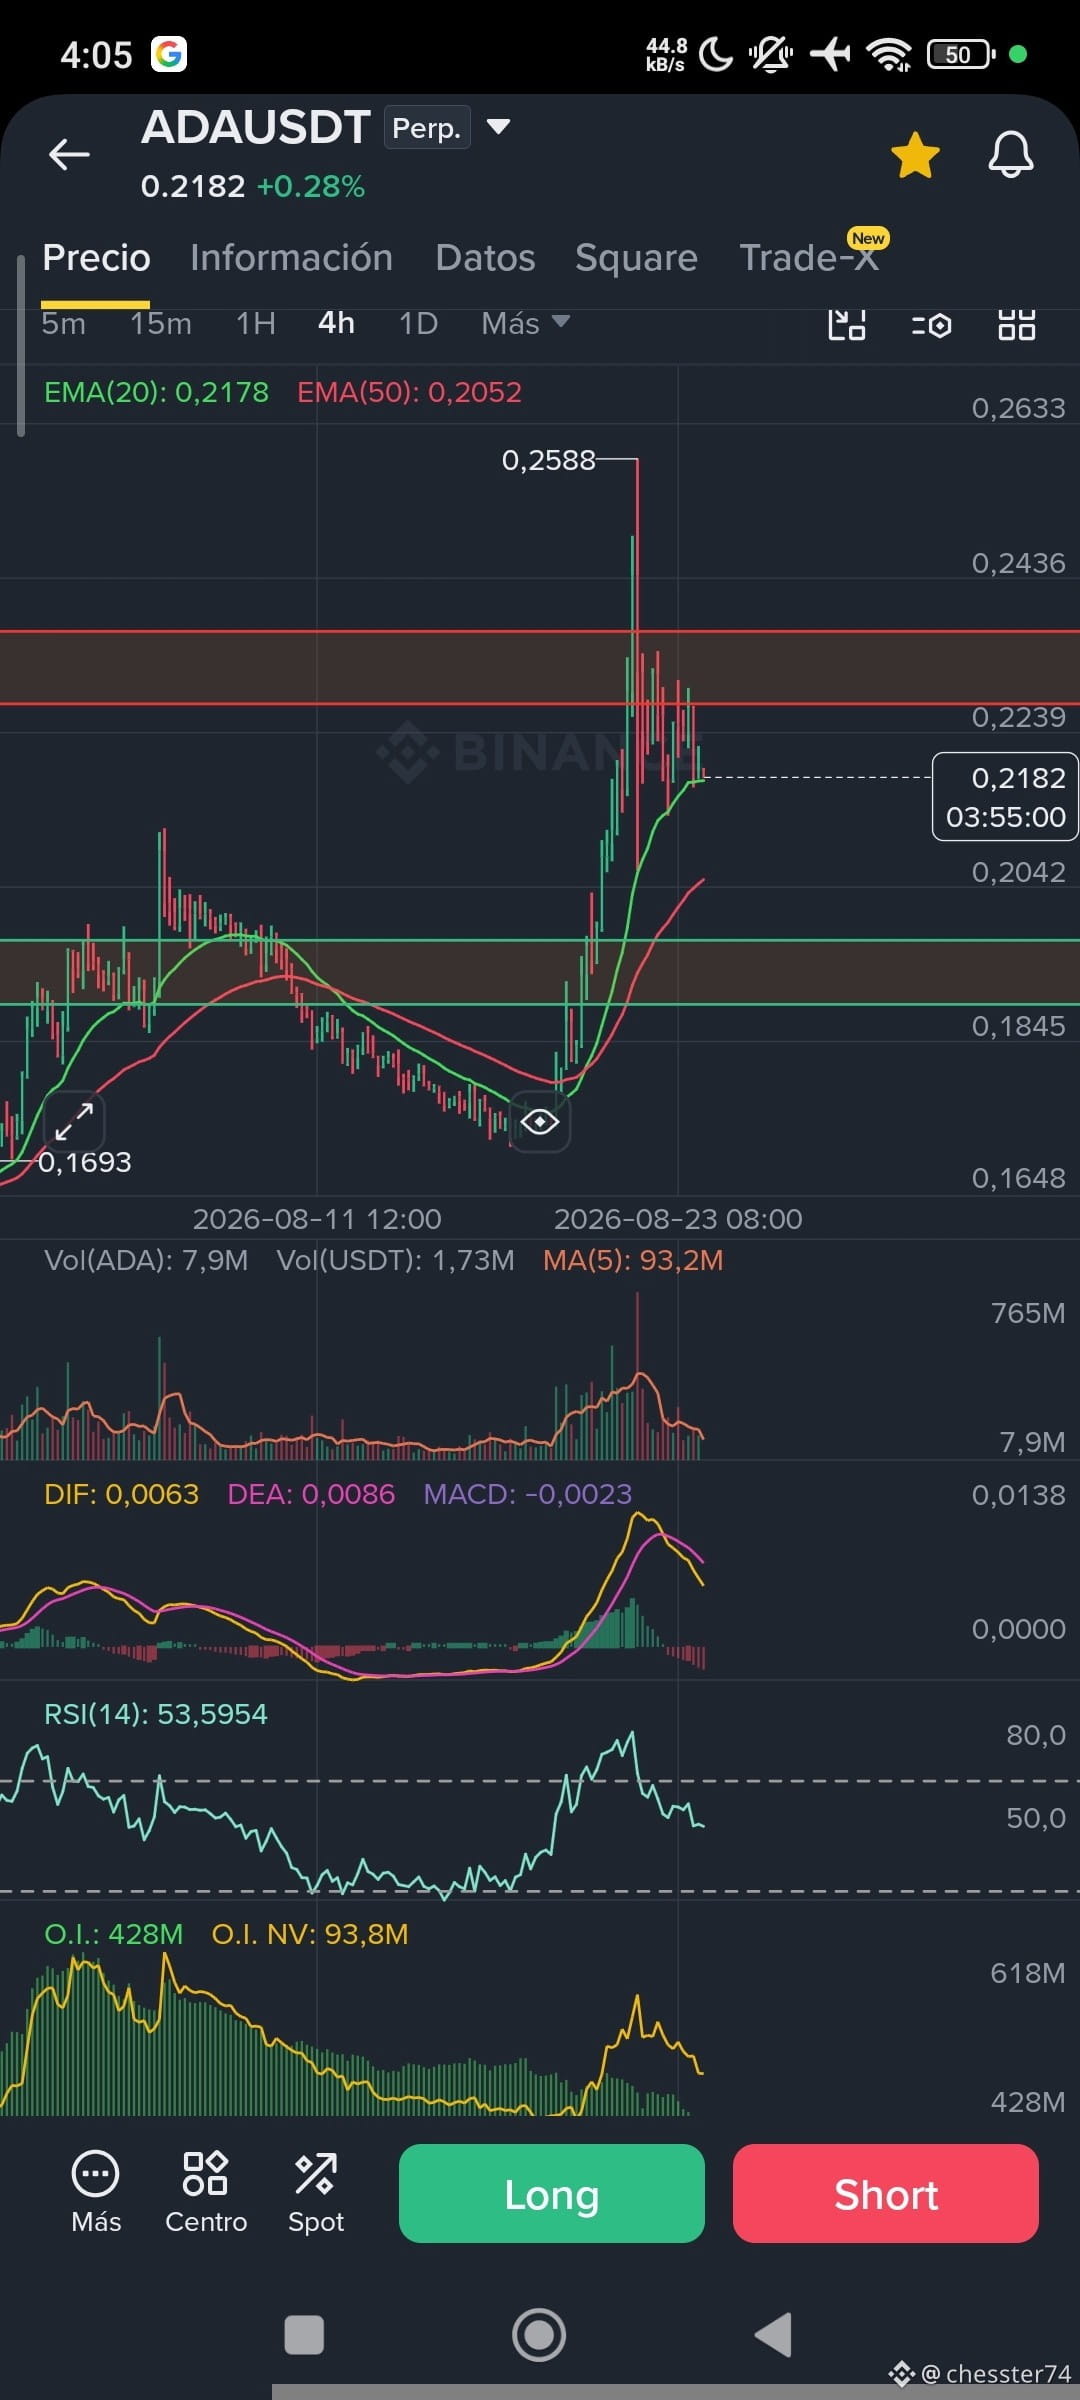Expand chart to fullscreen

click(74, 1122)
